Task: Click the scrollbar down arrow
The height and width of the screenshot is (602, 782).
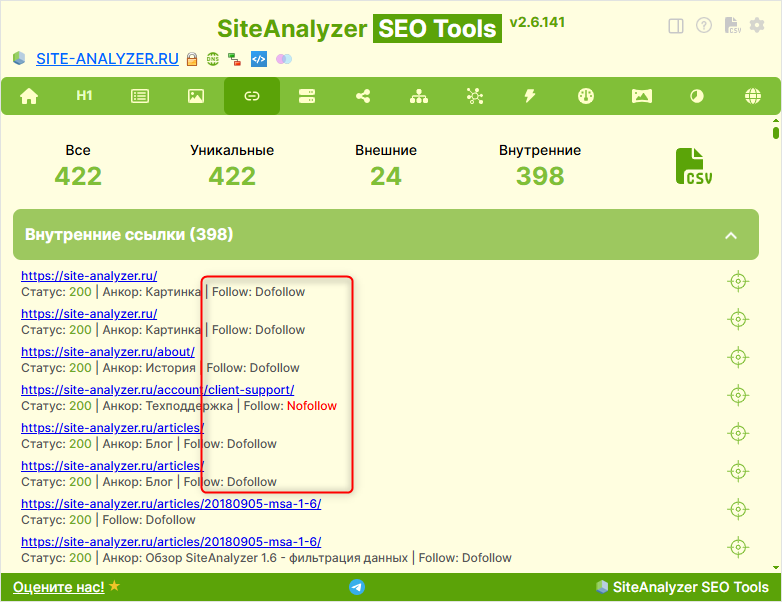Action: coord(776,568)
